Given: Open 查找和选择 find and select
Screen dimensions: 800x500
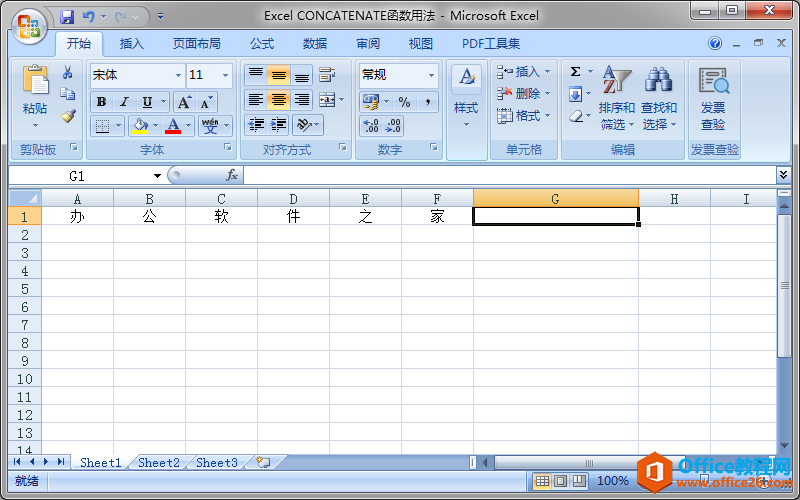Looking at the screenshot, I should (x=659, y=97).
